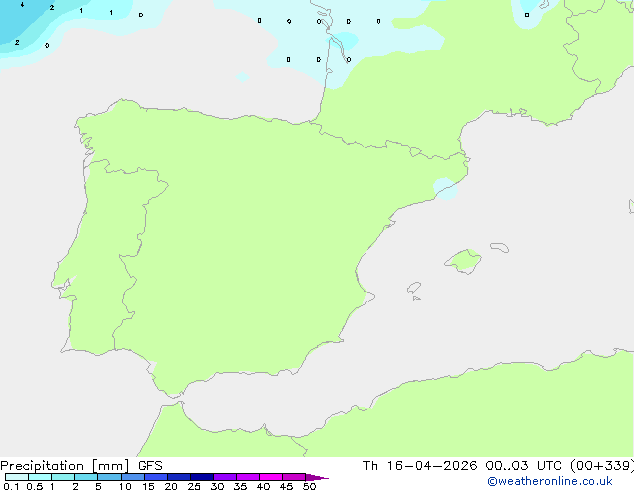
Task: Click legend value label '0.5'
Action: click(35, 486)
